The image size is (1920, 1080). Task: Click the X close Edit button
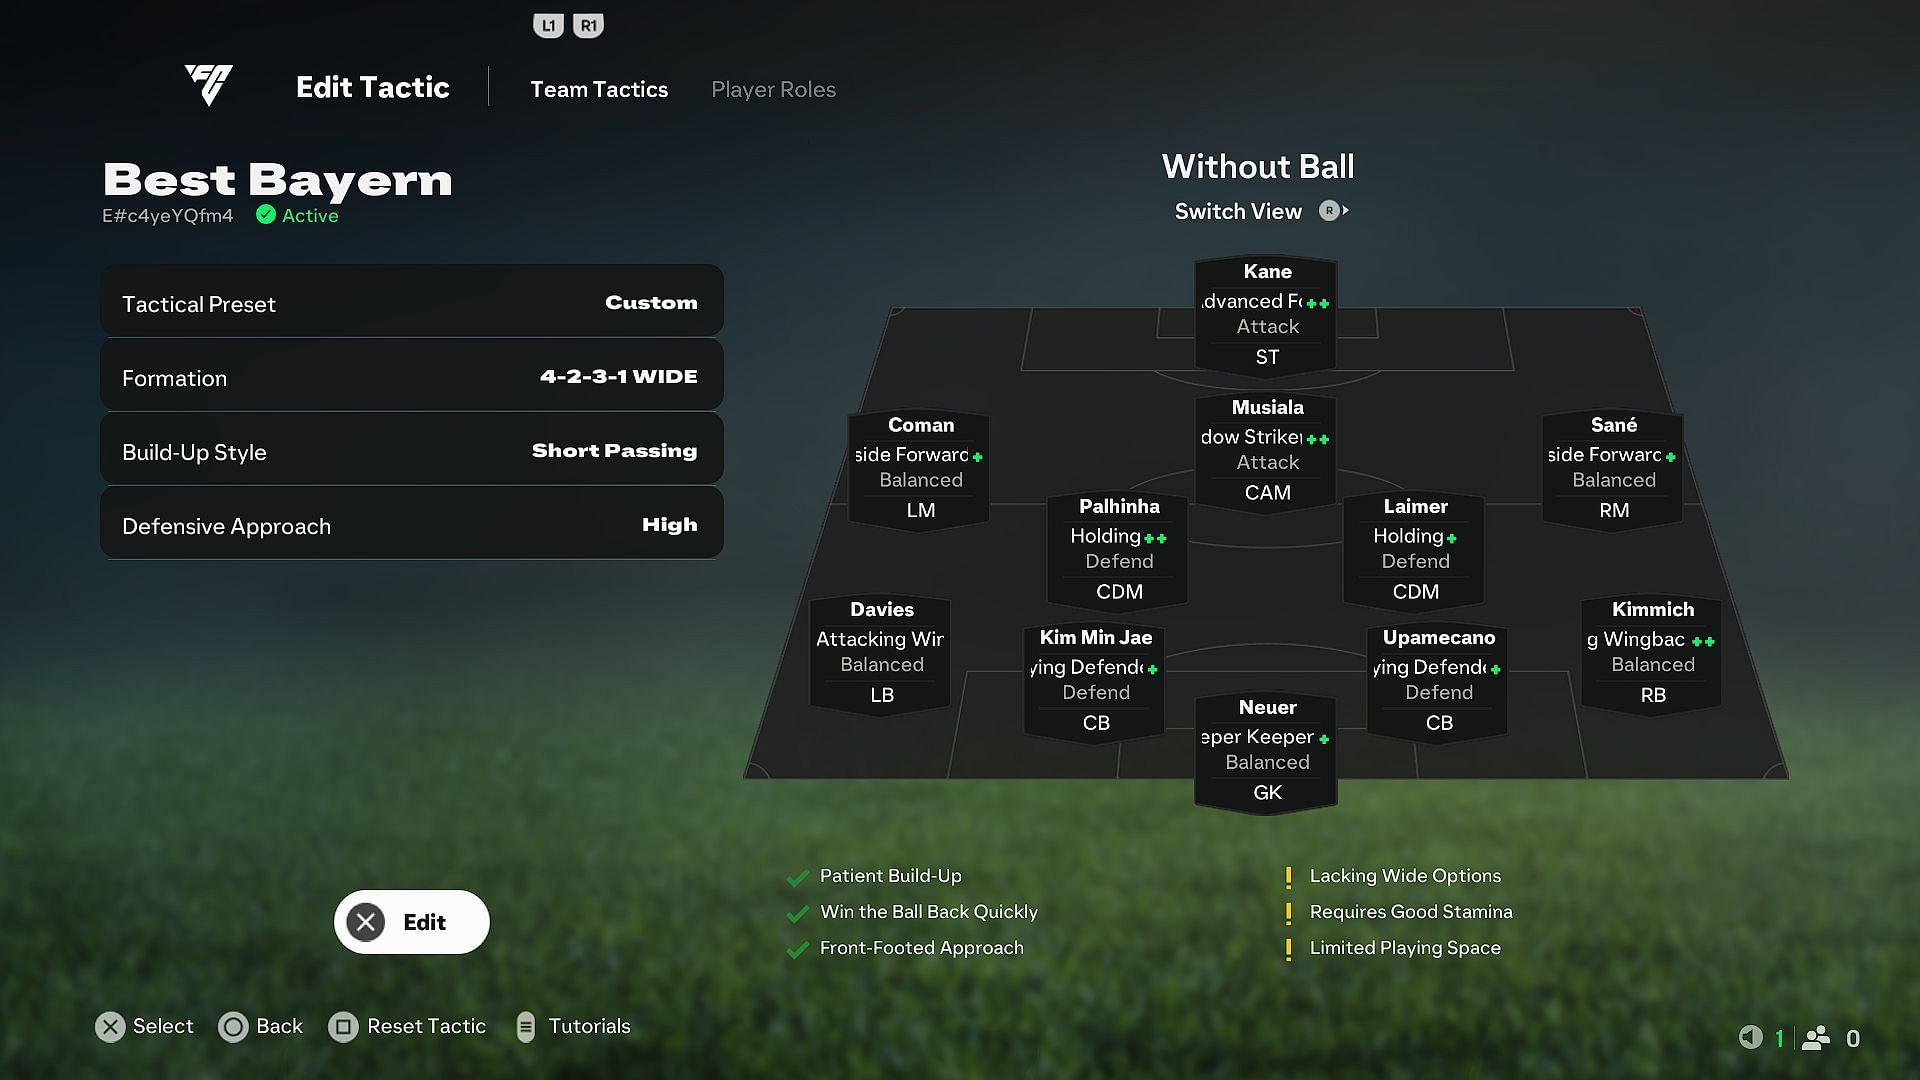(367, 922)
